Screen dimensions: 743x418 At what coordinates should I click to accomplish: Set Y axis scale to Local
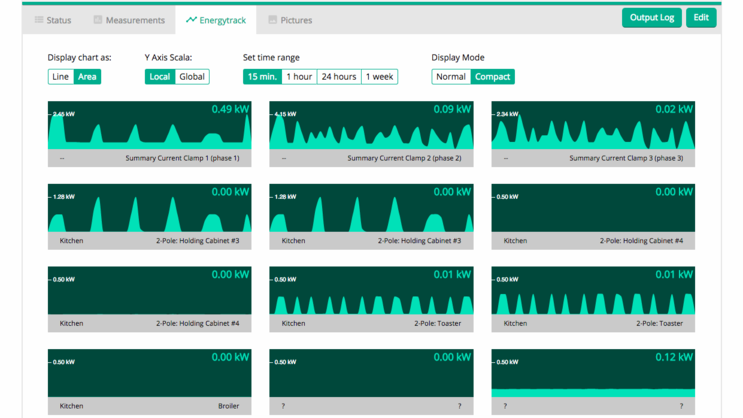(x=159, y=77)
